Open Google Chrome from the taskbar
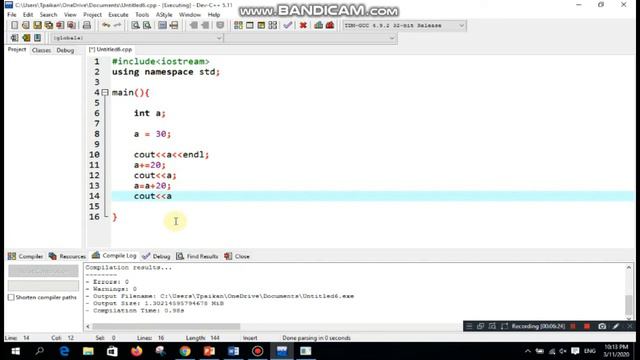Image resolution: width=640 pixels, height=360 pixels. 185,351
